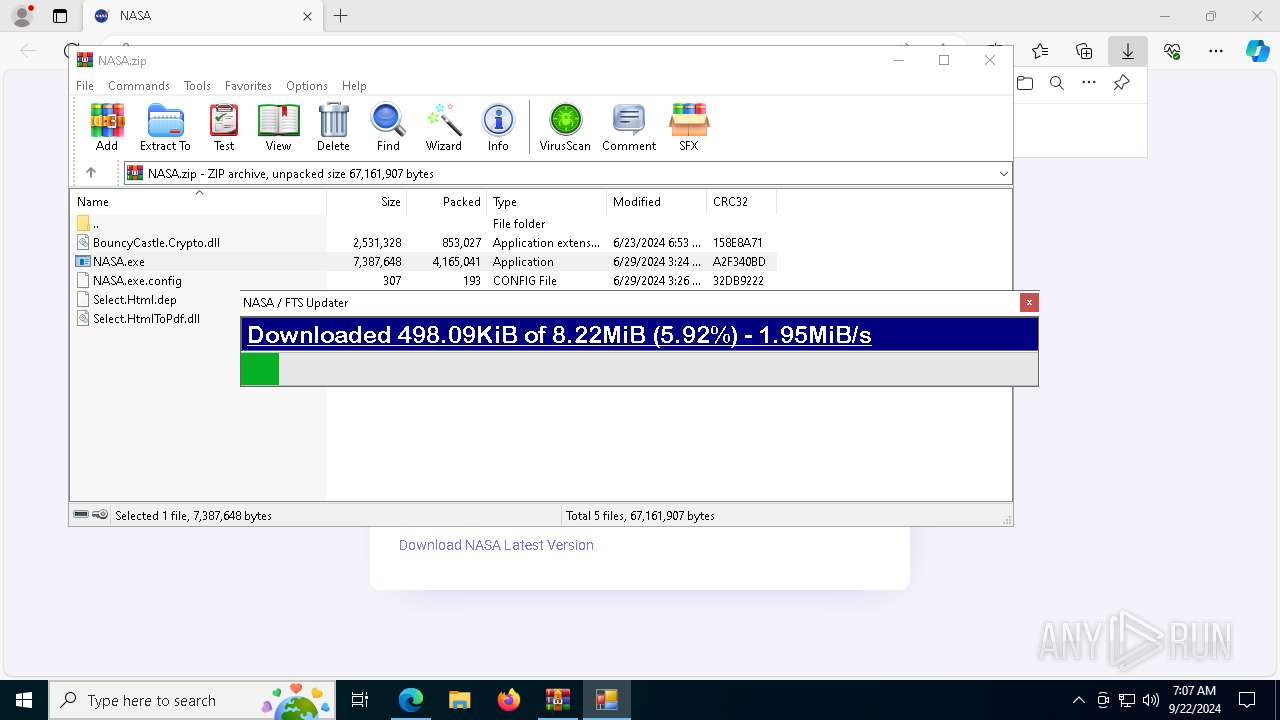Viewport: 1280px width, 720px height.
Task: Show hidden system tray icons
Action: pyautogui.click(x=1078, y=700)
